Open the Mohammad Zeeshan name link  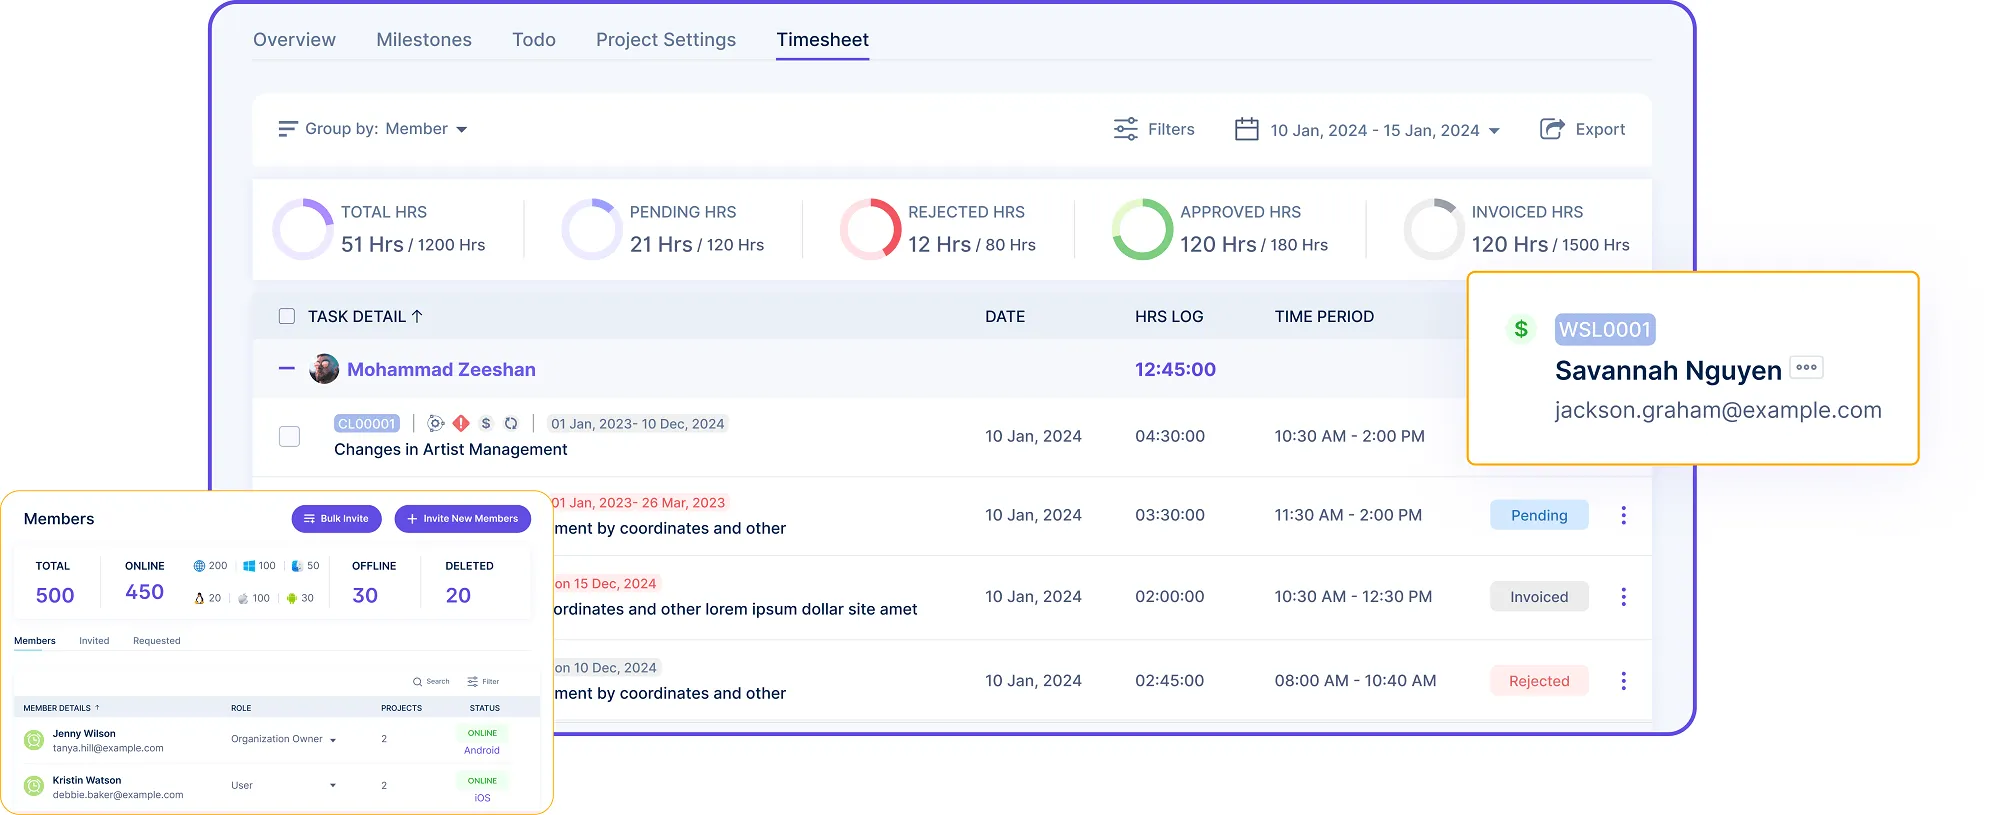pyautogui.click(x=441, y=369)
